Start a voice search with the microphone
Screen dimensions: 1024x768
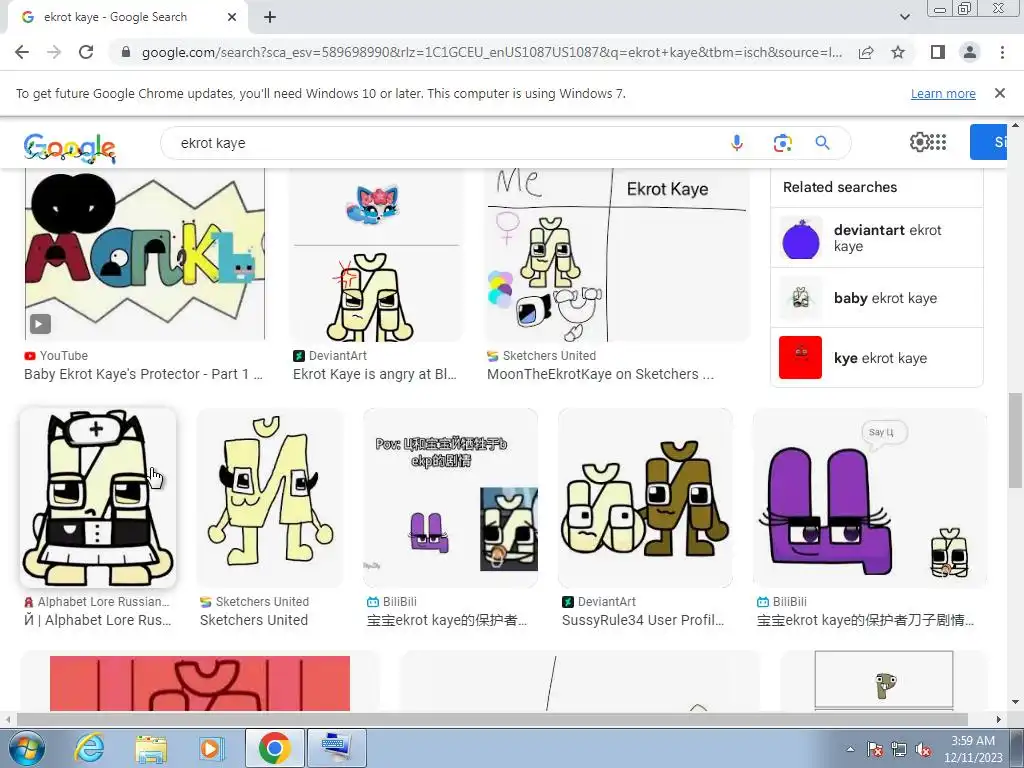coord(737,142)
